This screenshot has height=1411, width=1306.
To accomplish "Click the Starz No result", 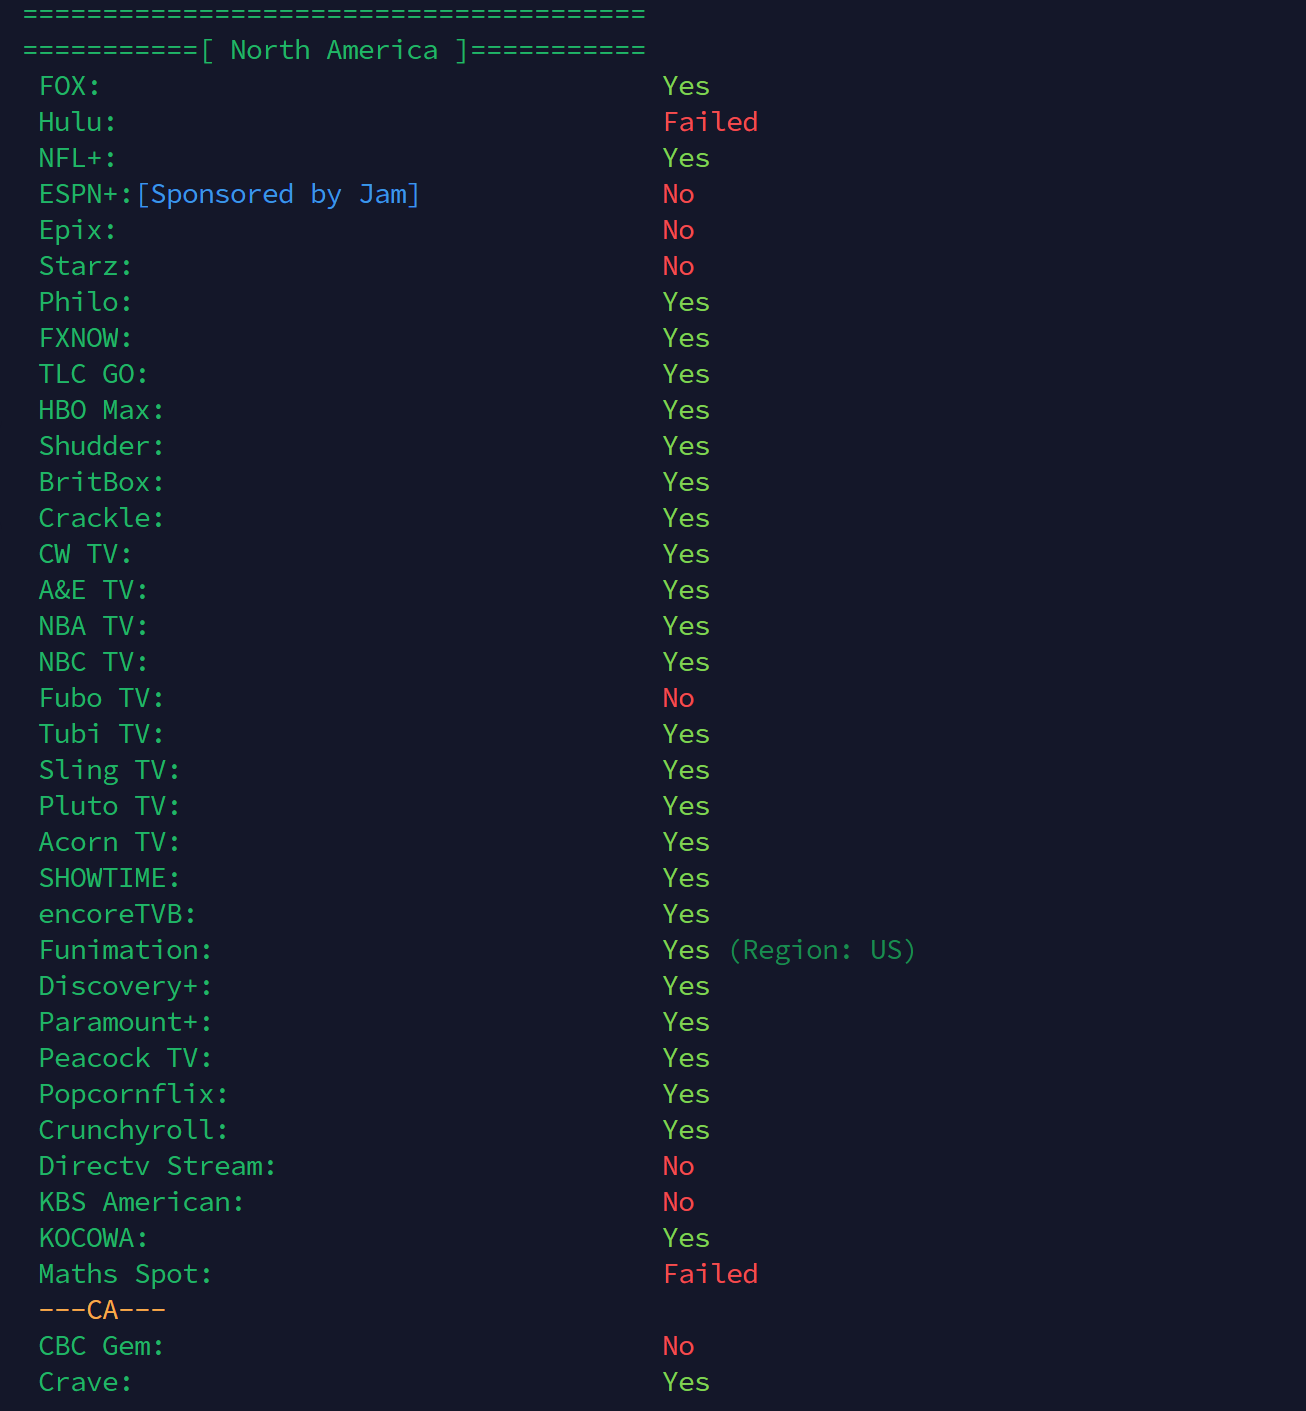I will click(x=679, y=266).
